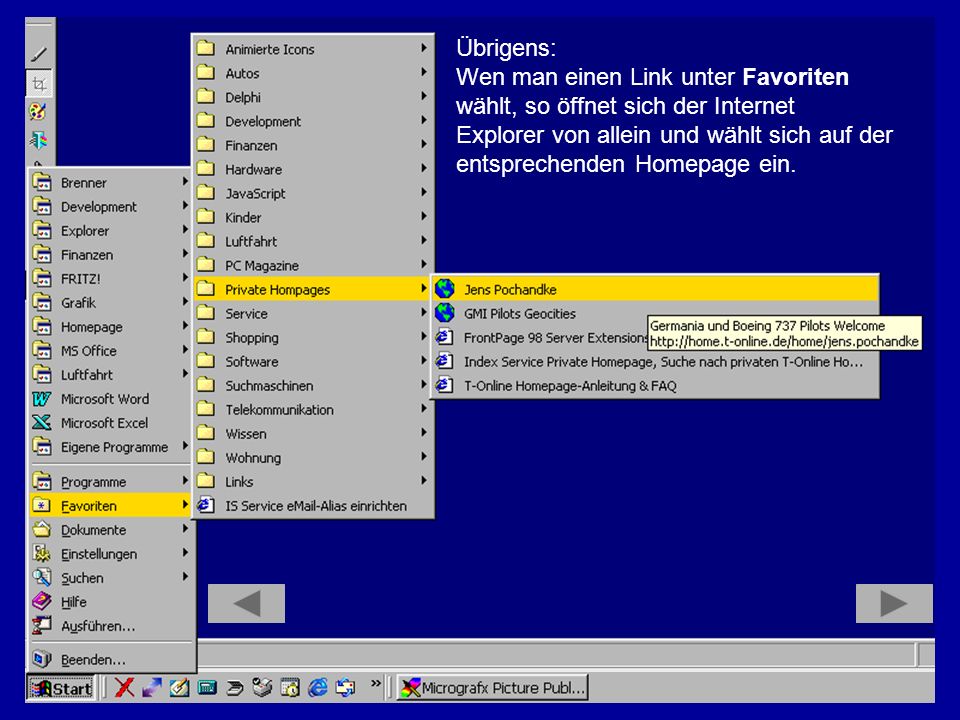Open the Delphi favorites folder
Viewport: 960px width, 720px height.
[312, 97]
